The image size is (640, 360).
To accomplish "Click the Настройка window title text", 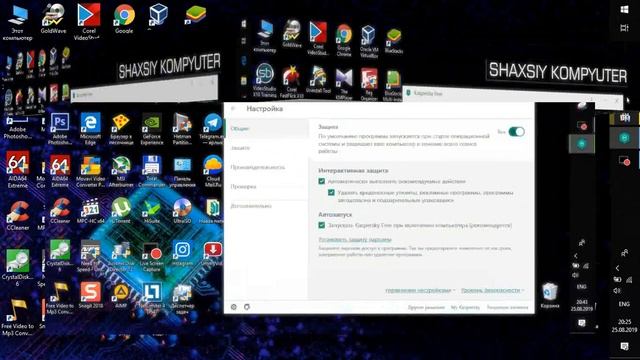I will point(264,109).
